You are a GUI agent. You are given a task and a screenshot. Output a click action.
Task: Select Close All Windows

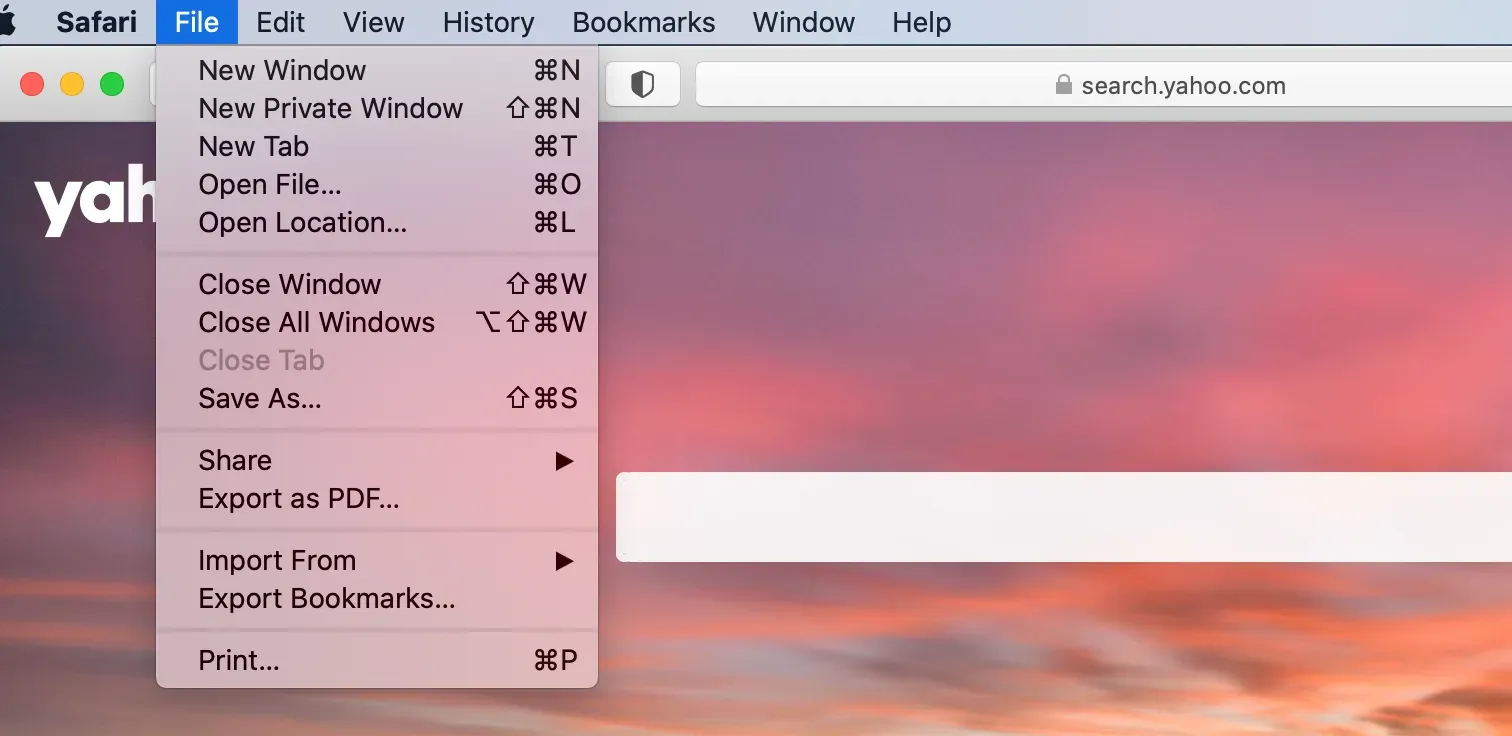(x=377, y=322)
